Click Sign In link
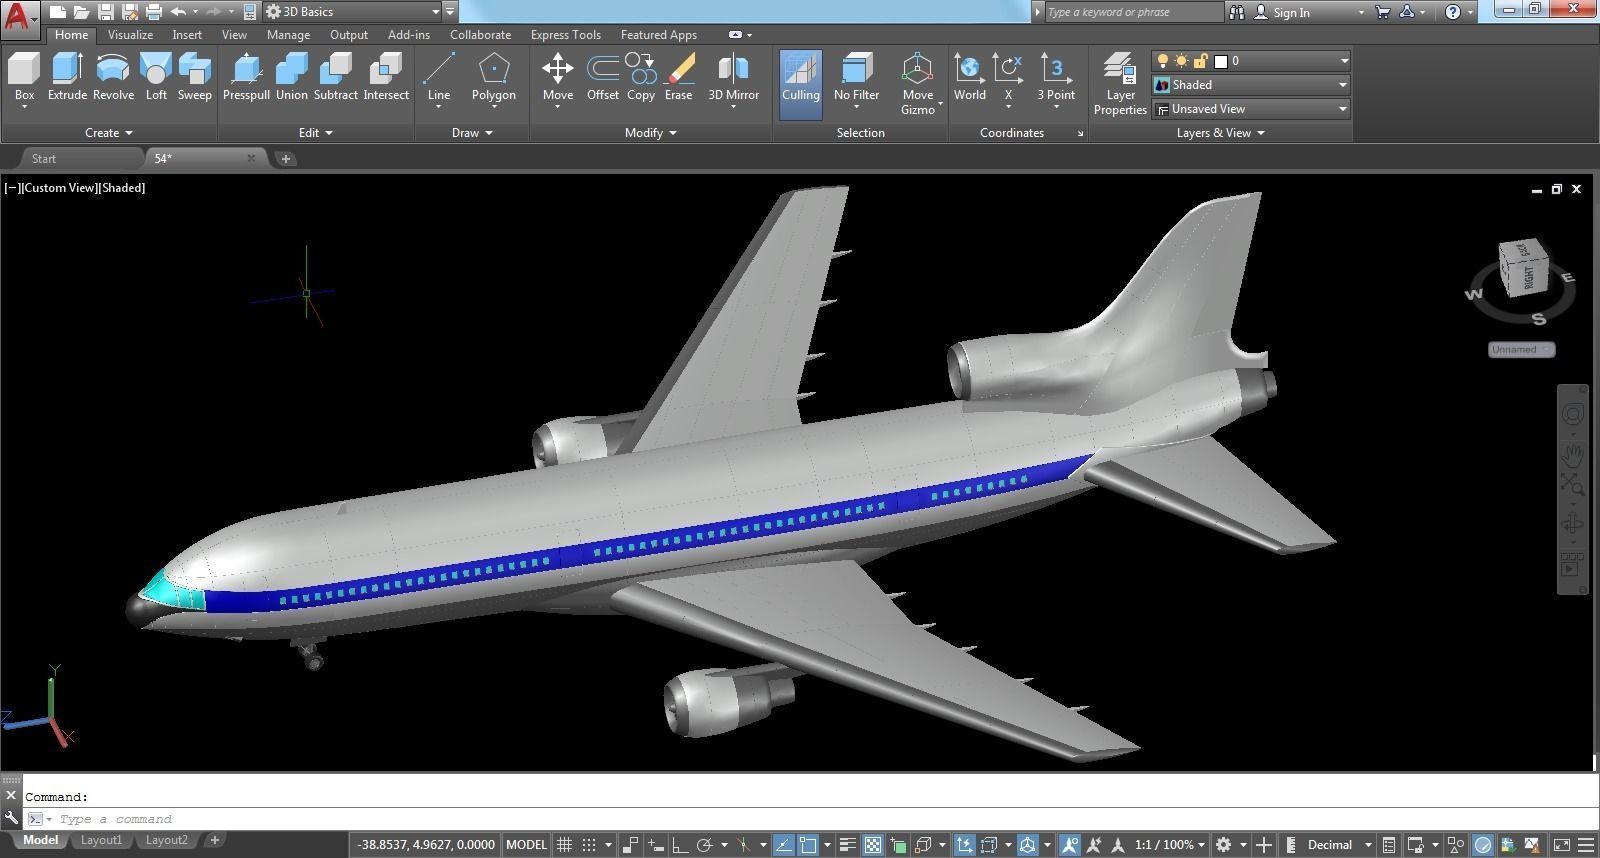Screen dimensions: 1600x858 [x=1291, y=12]
